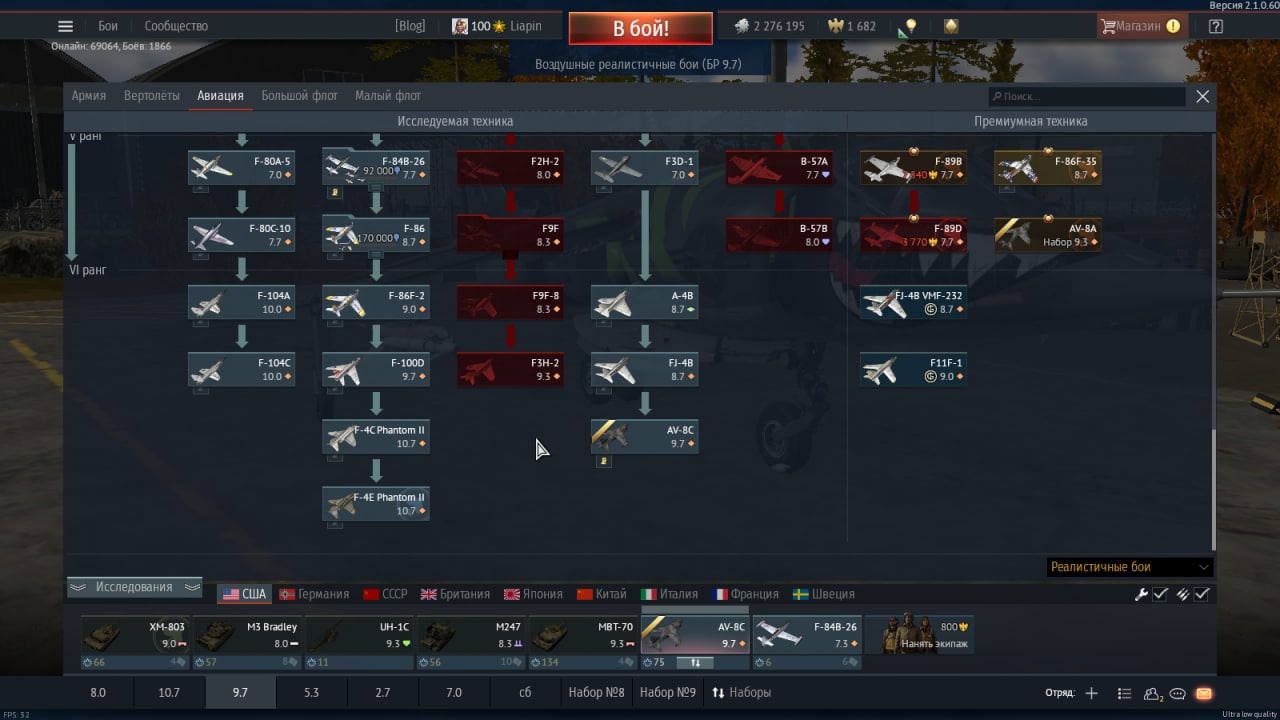Open the game mode dropdown Реалистичные бои

(x=1130, y=567)
